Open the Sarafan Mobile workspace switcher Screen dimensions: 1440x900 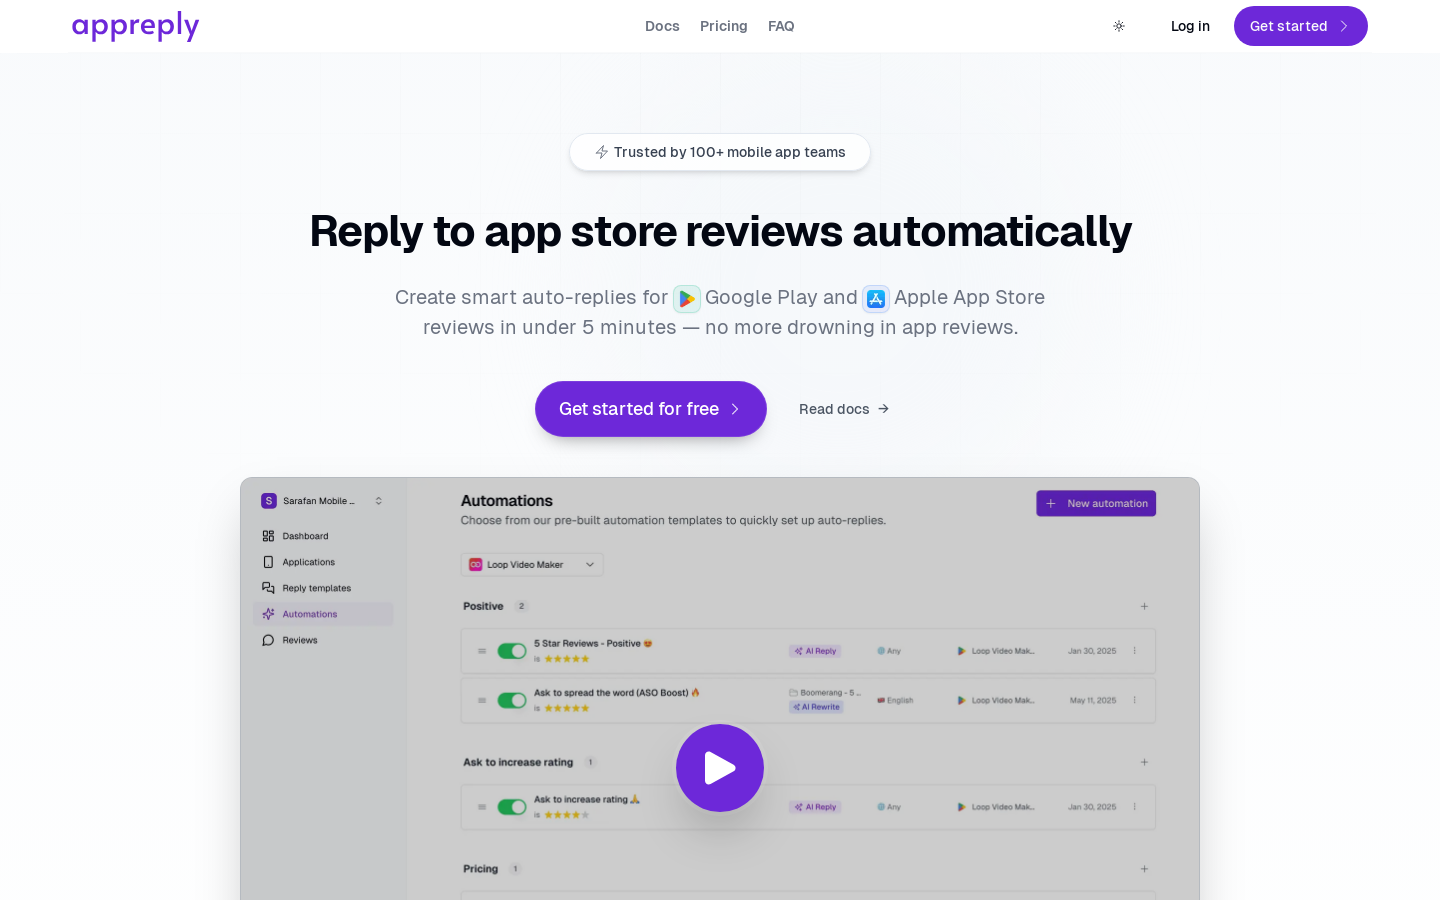(323, 501)
